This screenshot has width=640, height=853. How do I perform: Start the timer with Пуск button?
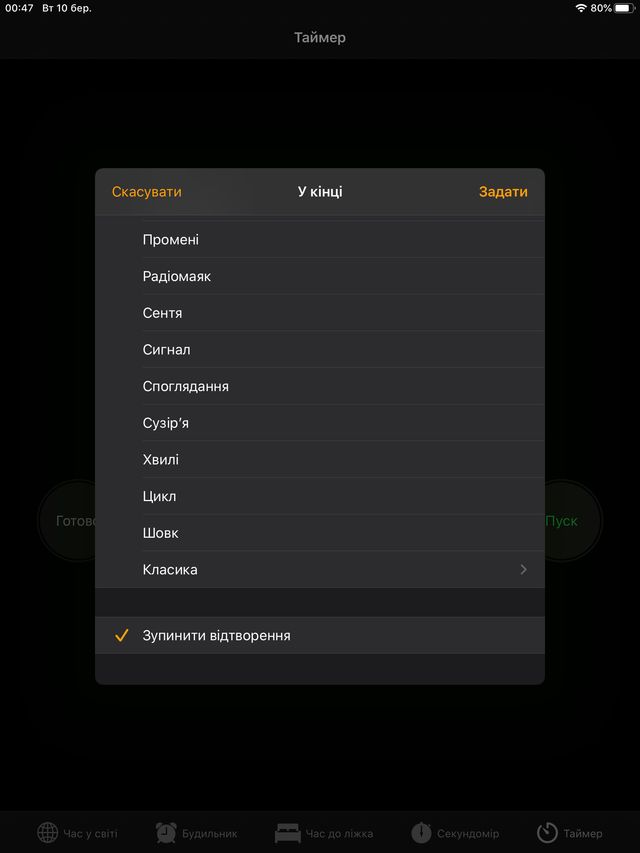point(570,521)
